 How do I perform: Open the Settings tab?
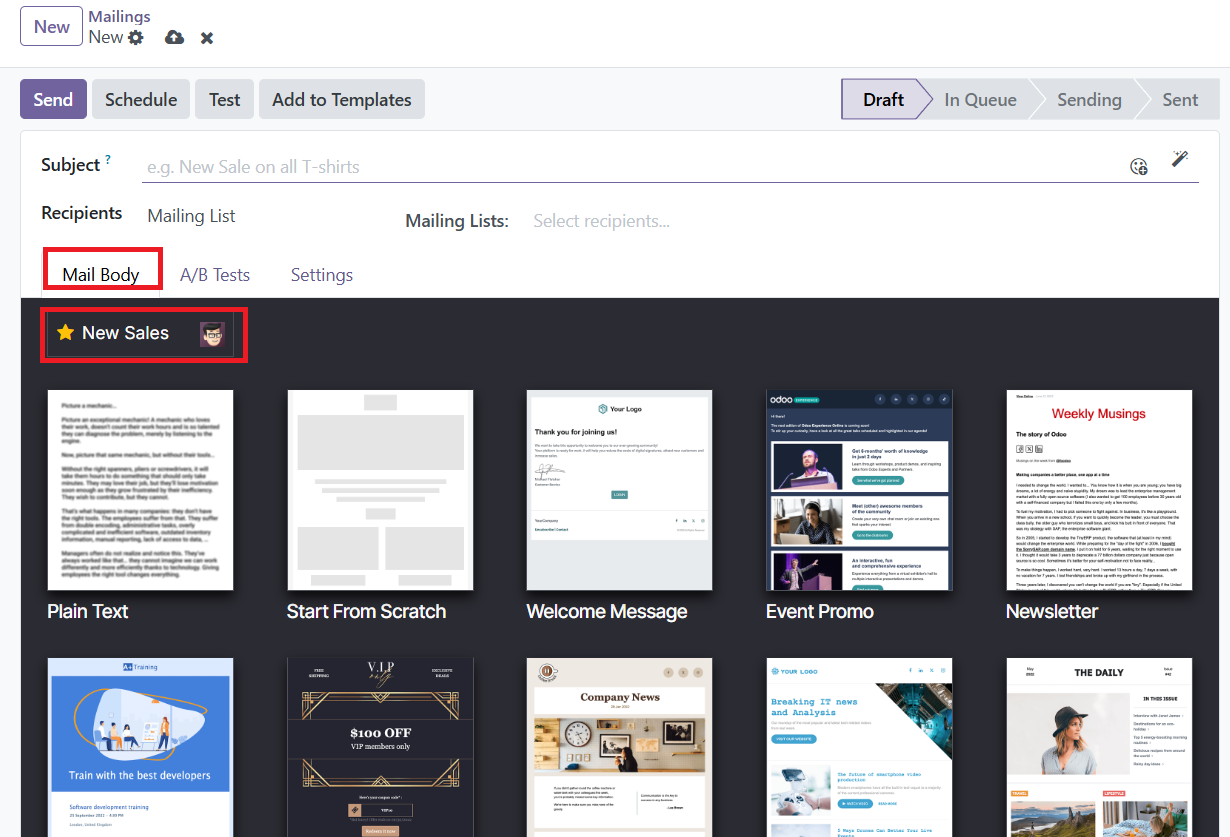coord(322,275)
